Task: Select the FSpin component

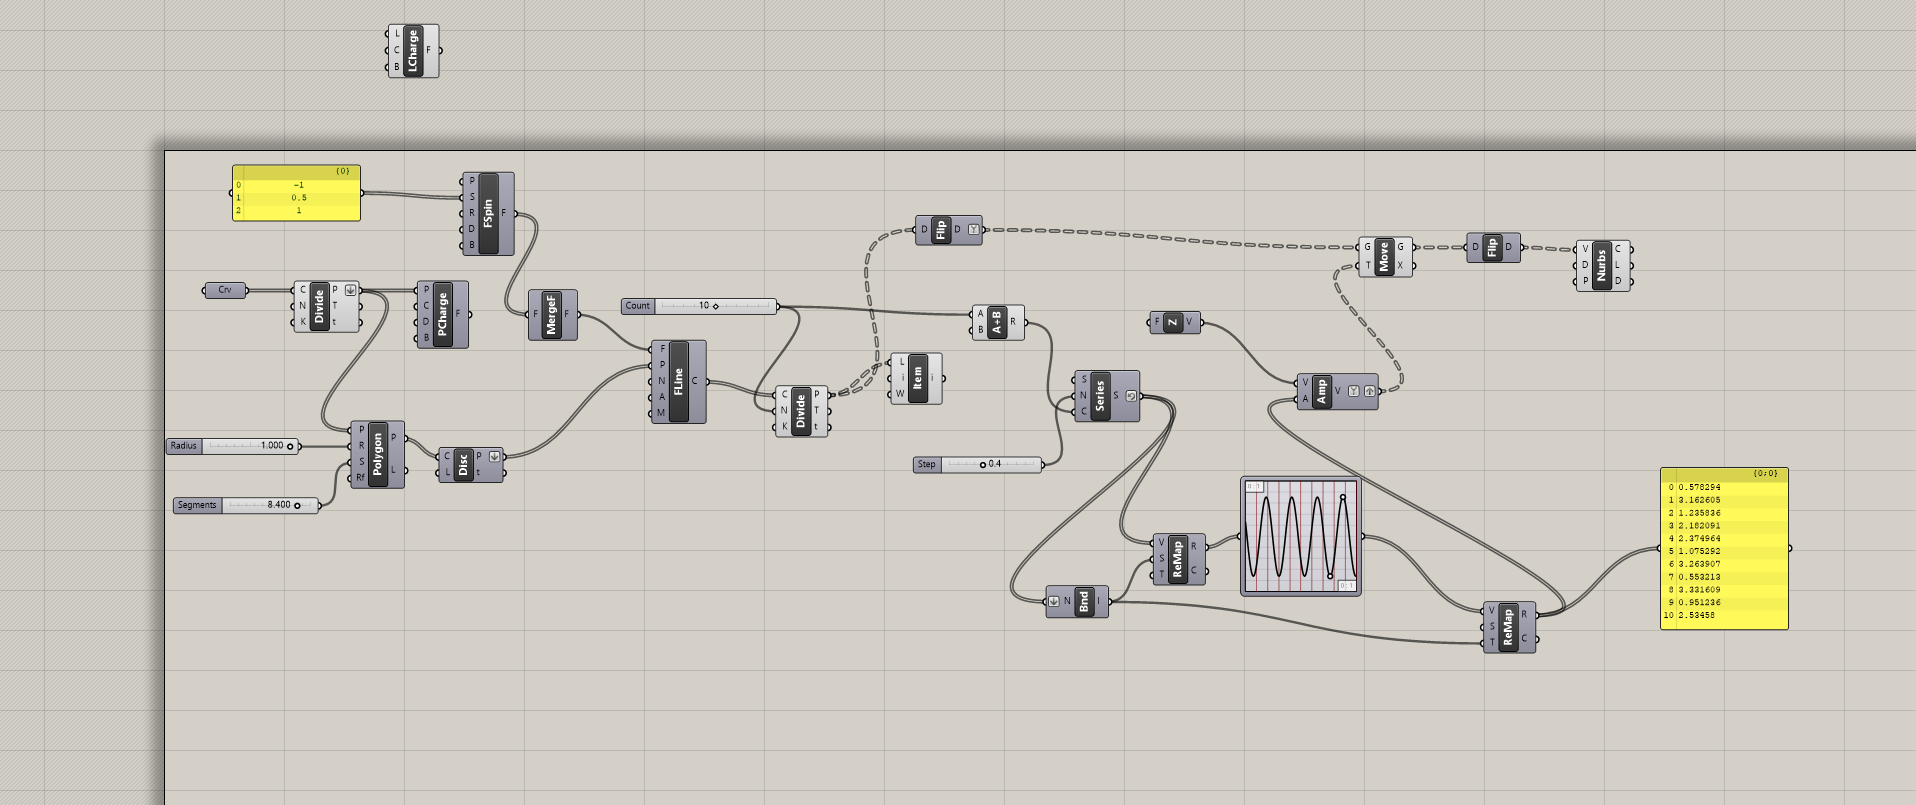Action: (x=488, y=213)
